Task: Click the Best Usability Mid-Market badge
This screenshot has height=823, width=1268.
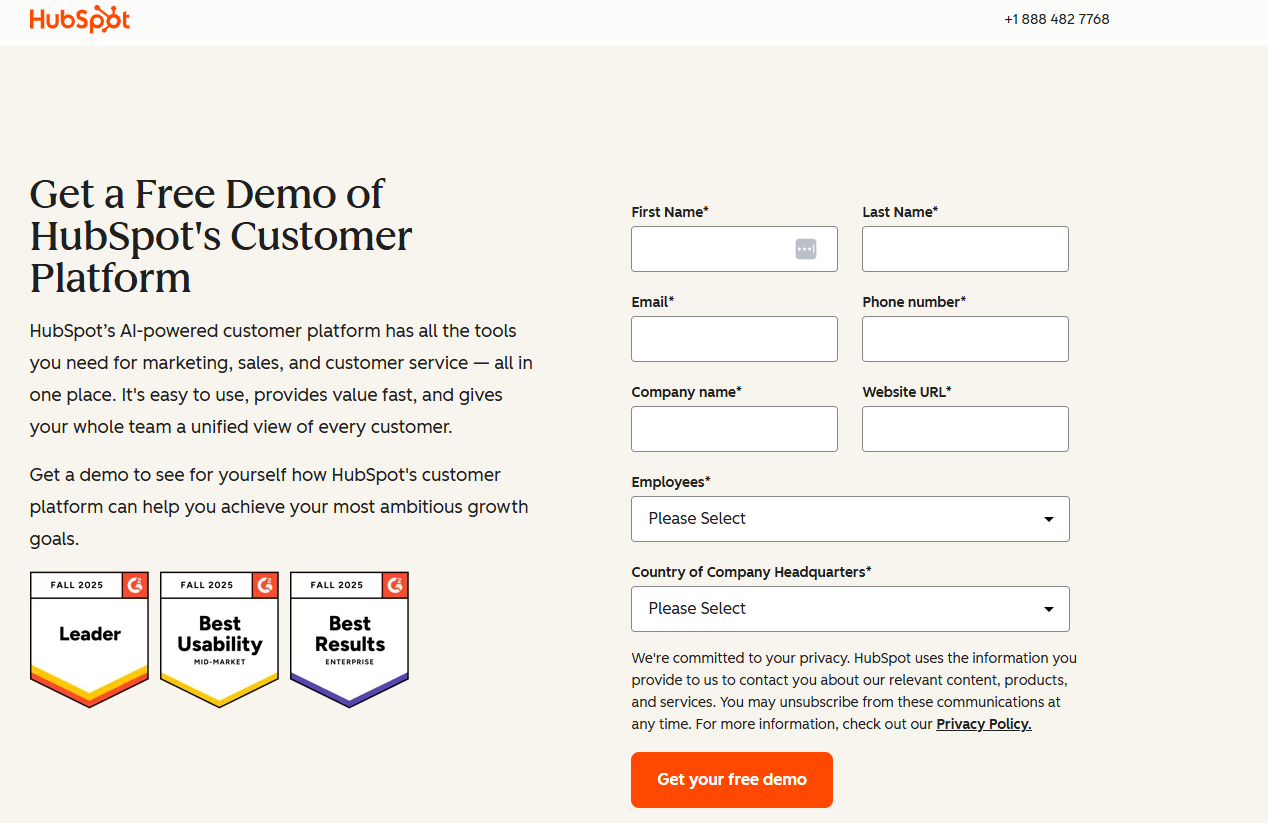Action: coord(219,639)
